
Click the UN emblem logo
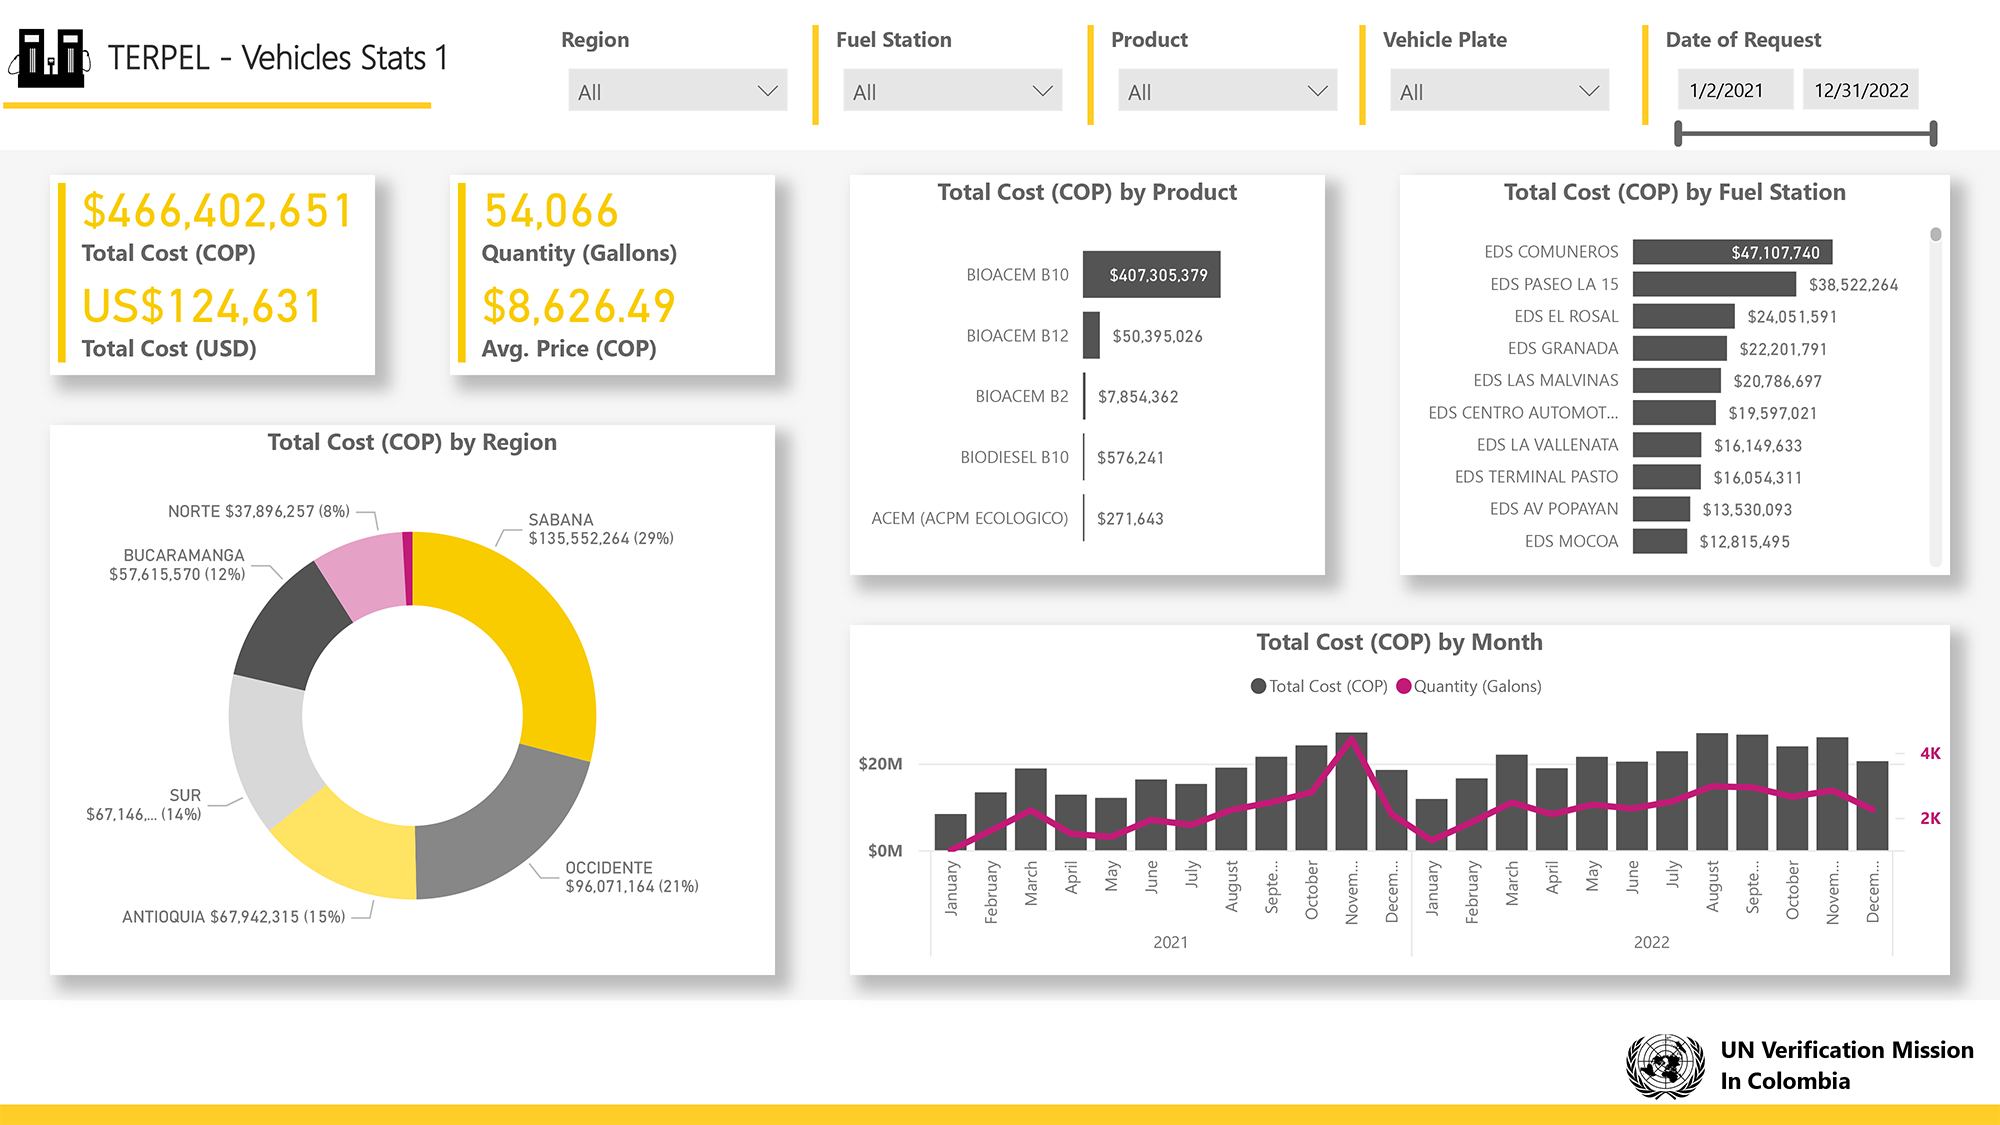pyautogui.click(x=1665, y=1066)
